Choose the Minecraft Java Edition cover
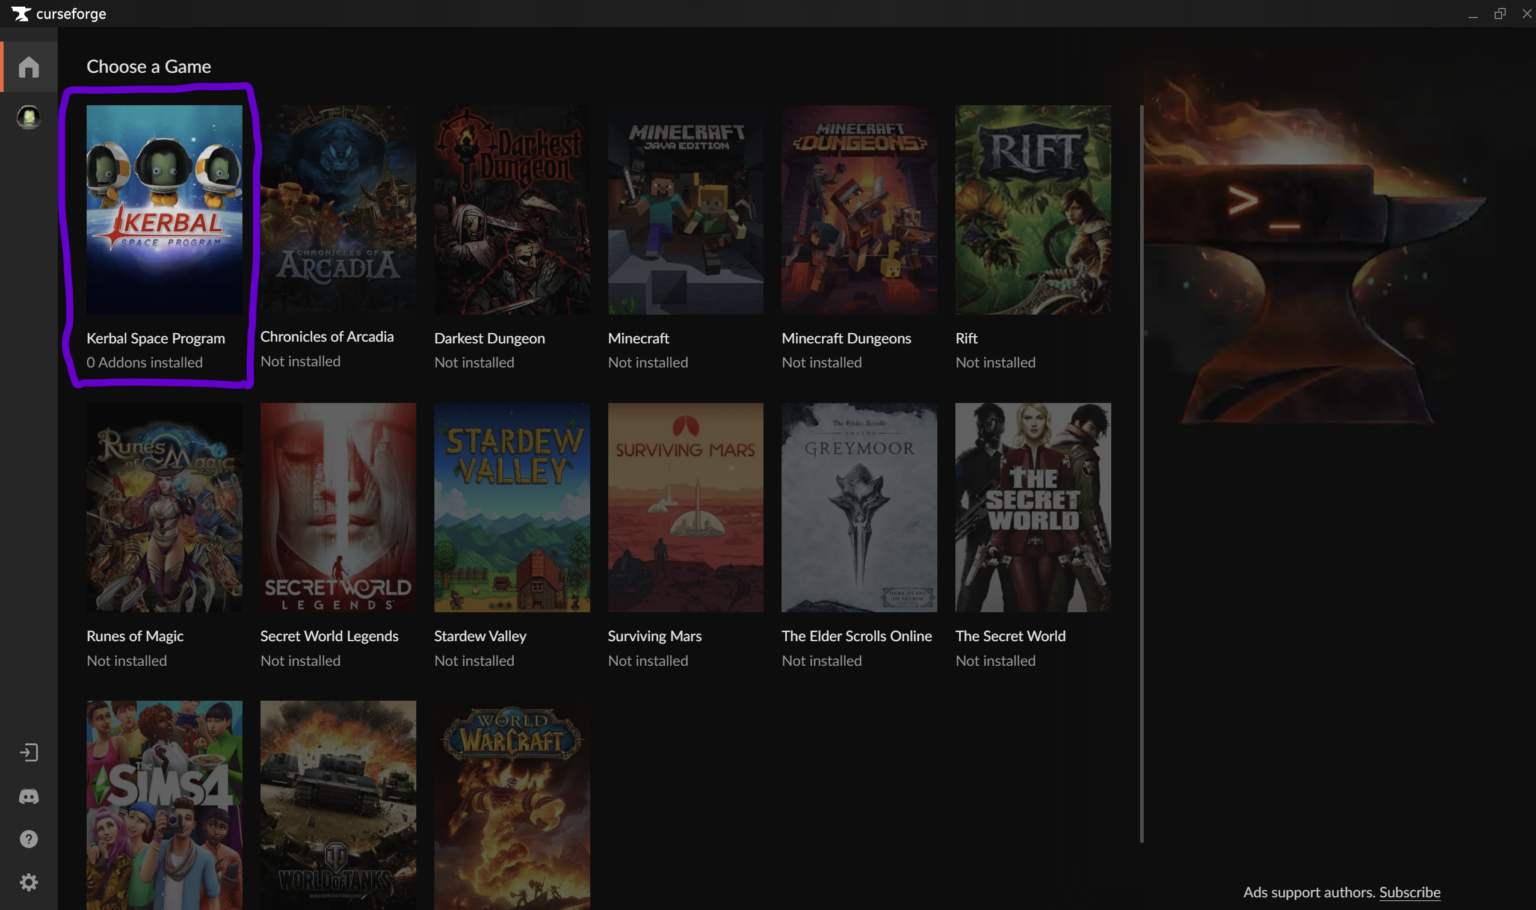1536x910 pixels. [685, 210]
